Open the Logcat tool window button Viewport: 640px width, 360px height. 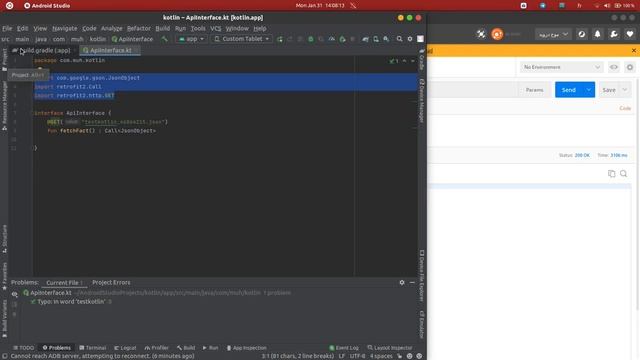pos(125,348)
